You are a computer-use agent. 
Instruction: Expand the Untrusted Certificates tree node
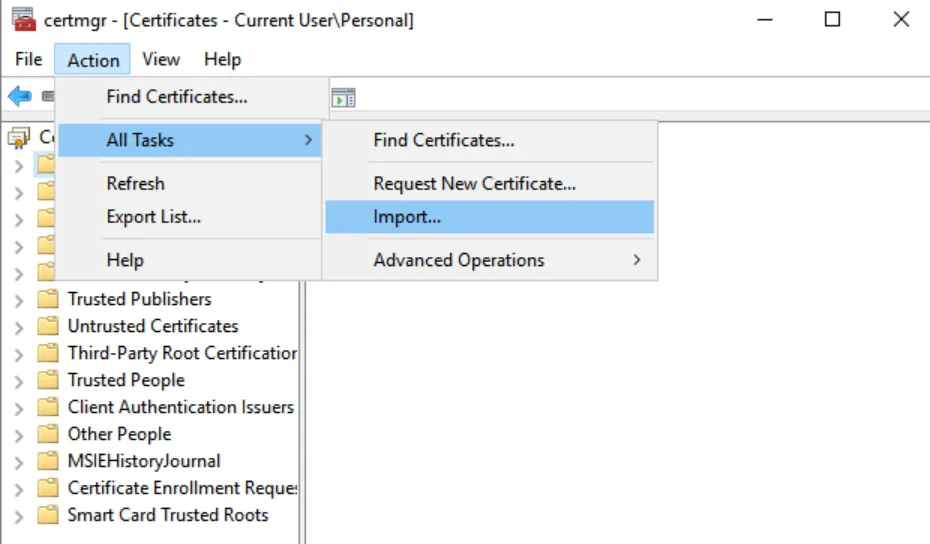pyautogui.click(x=19, y=327)
